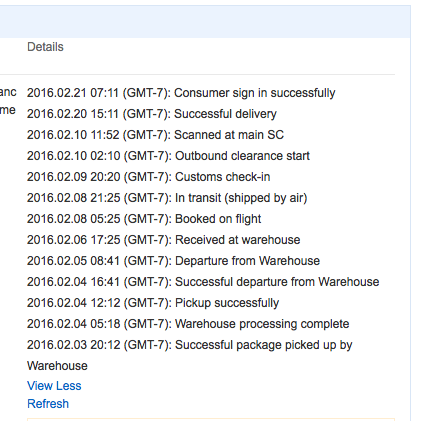Click the light blue header bar
Image resolution: width=427 pixels, height=421 pixels.
coord(205,22)
